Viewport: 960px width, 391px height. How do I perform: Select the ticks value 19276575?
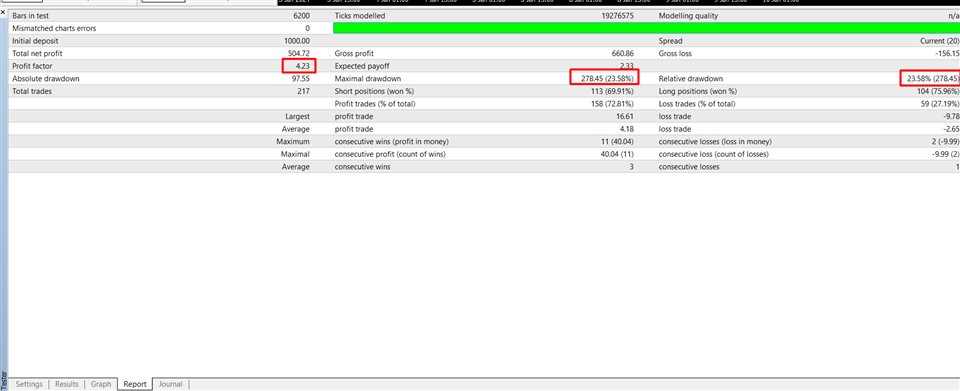pos(618,16)
